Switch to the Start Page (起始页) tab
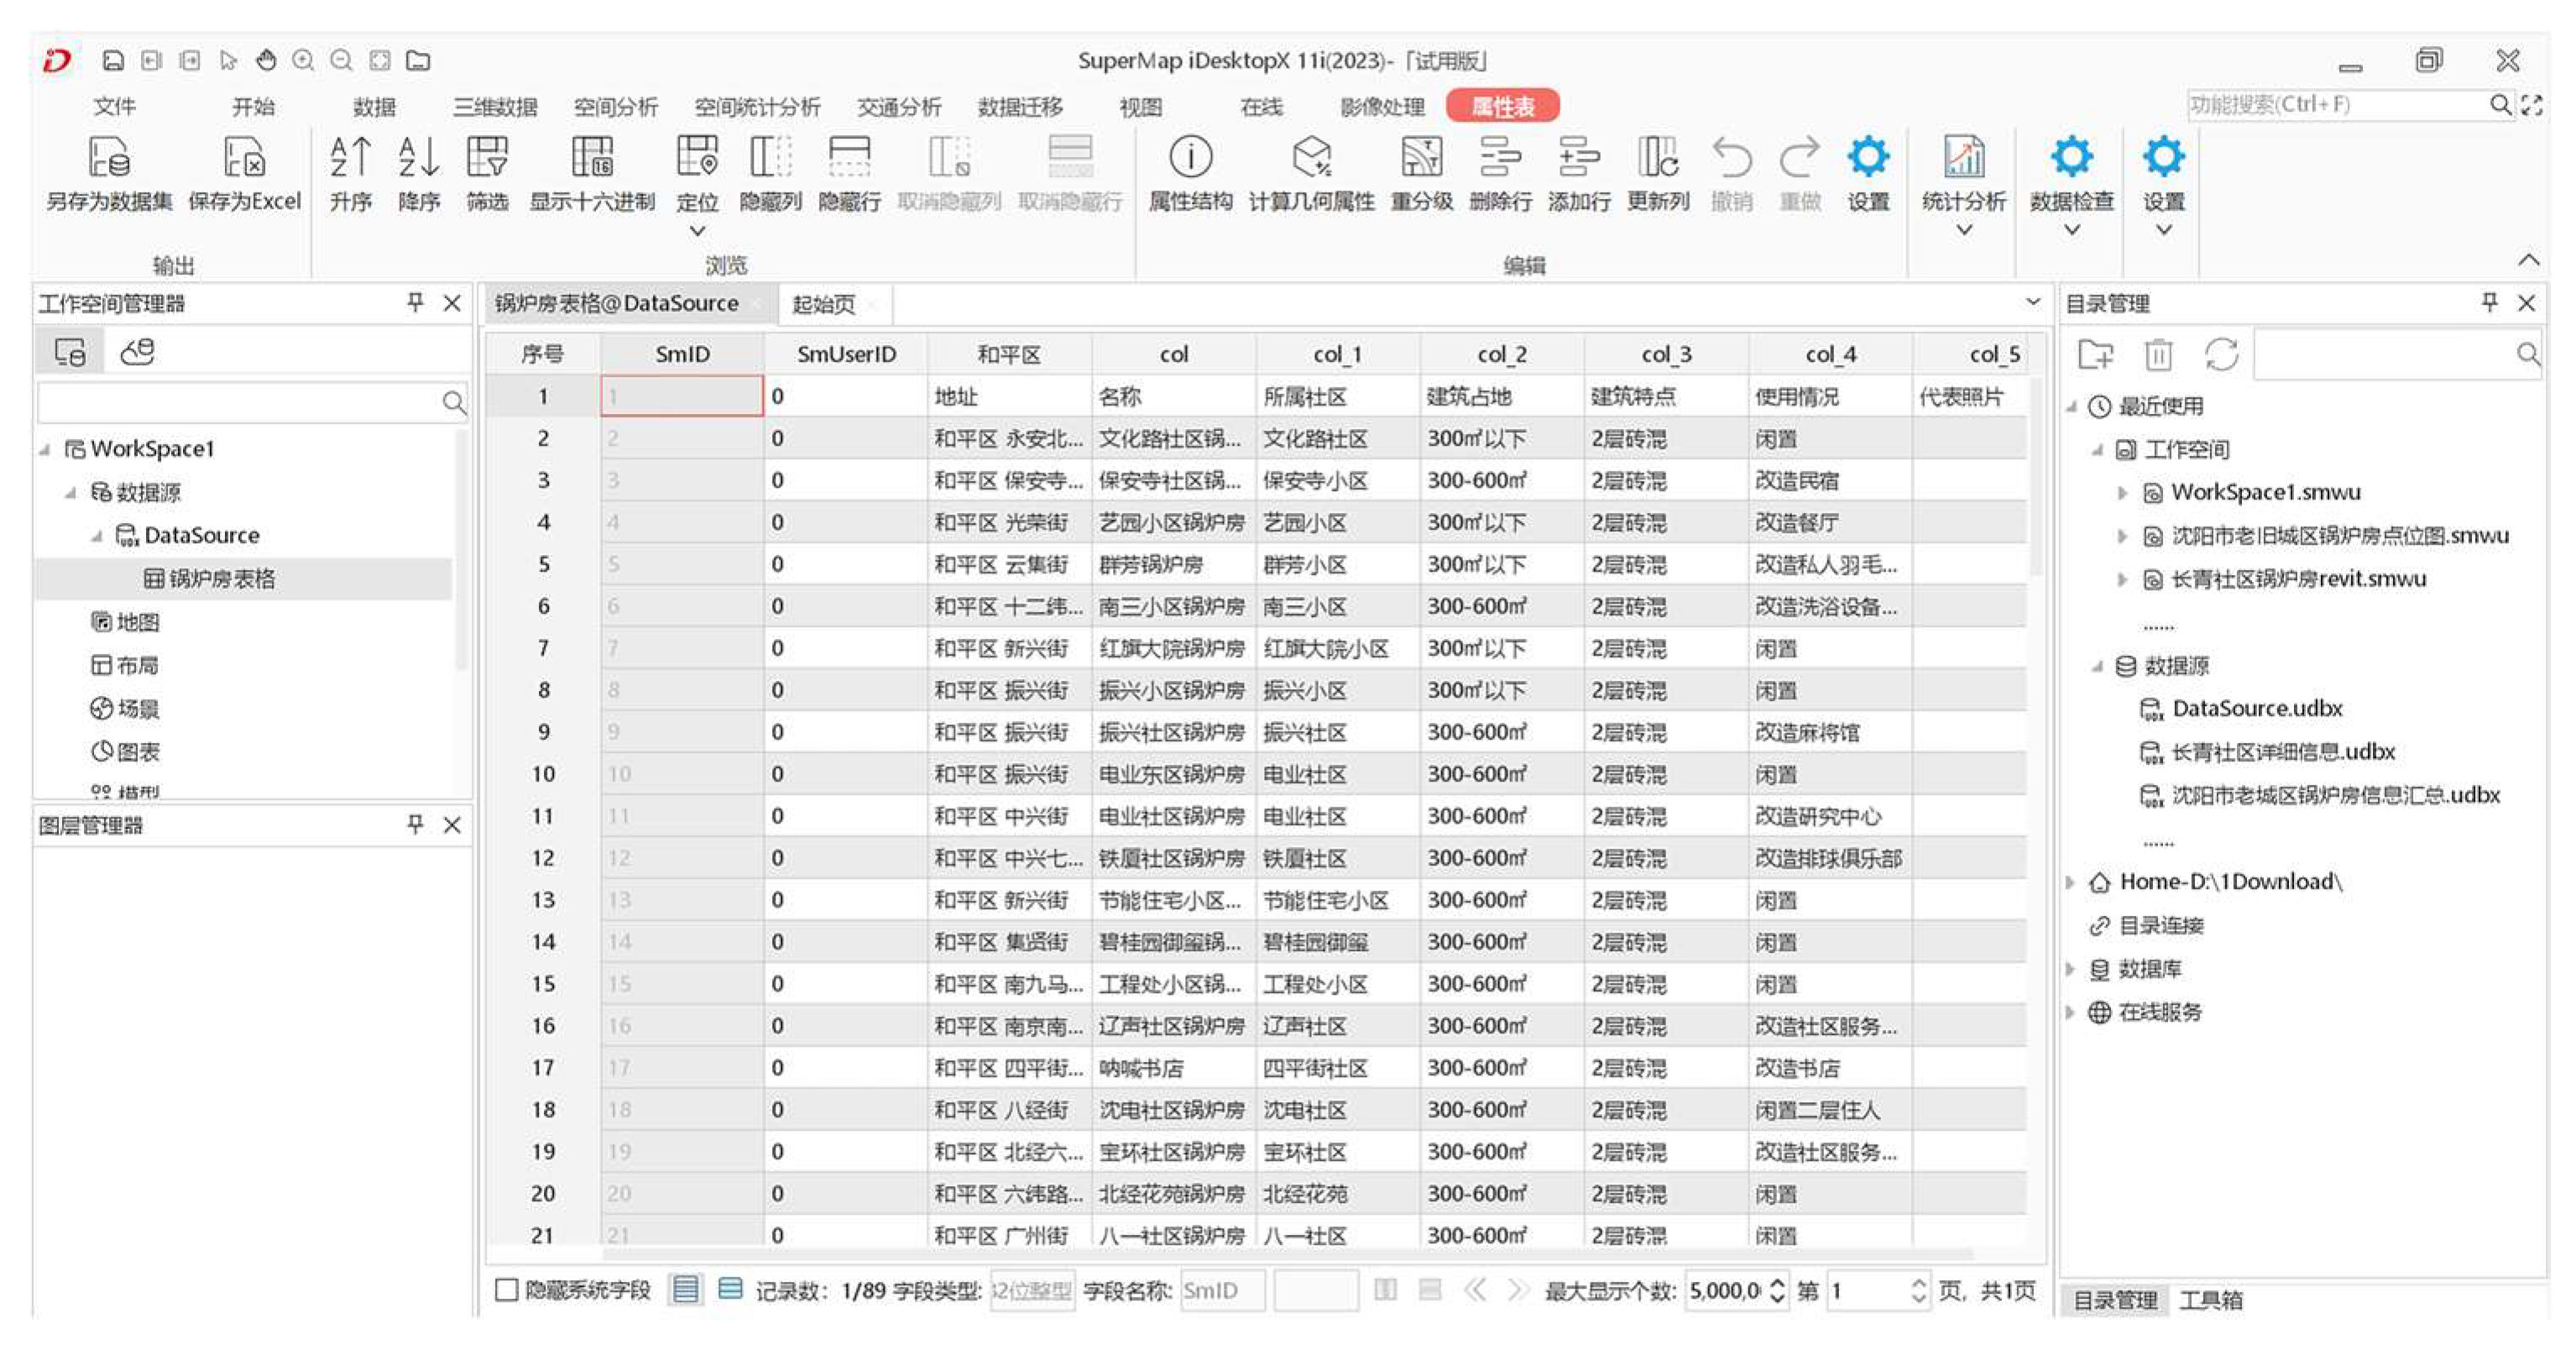Image resolution: width=2576 pixels, height=1360 pixels. 823,304
